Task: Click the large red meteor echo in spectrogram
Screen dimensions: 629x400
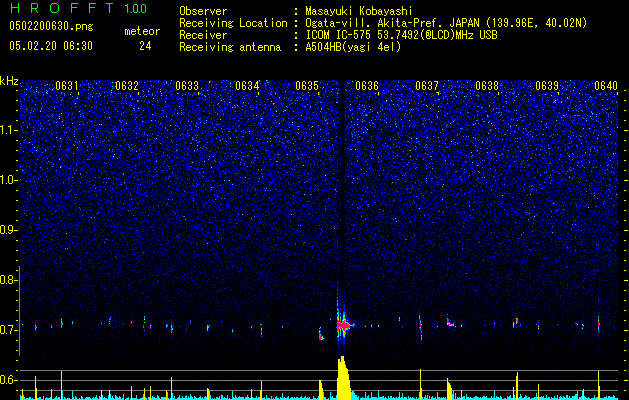Action: click(343, 325)
